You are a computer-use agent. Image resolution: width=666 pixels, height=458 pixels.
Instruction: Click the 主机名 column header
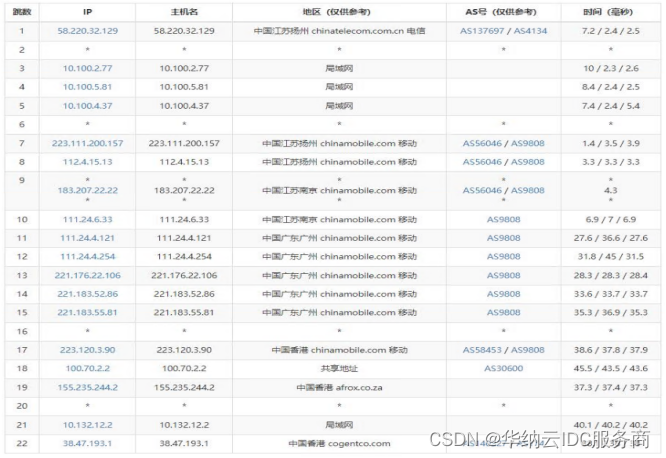183,11
